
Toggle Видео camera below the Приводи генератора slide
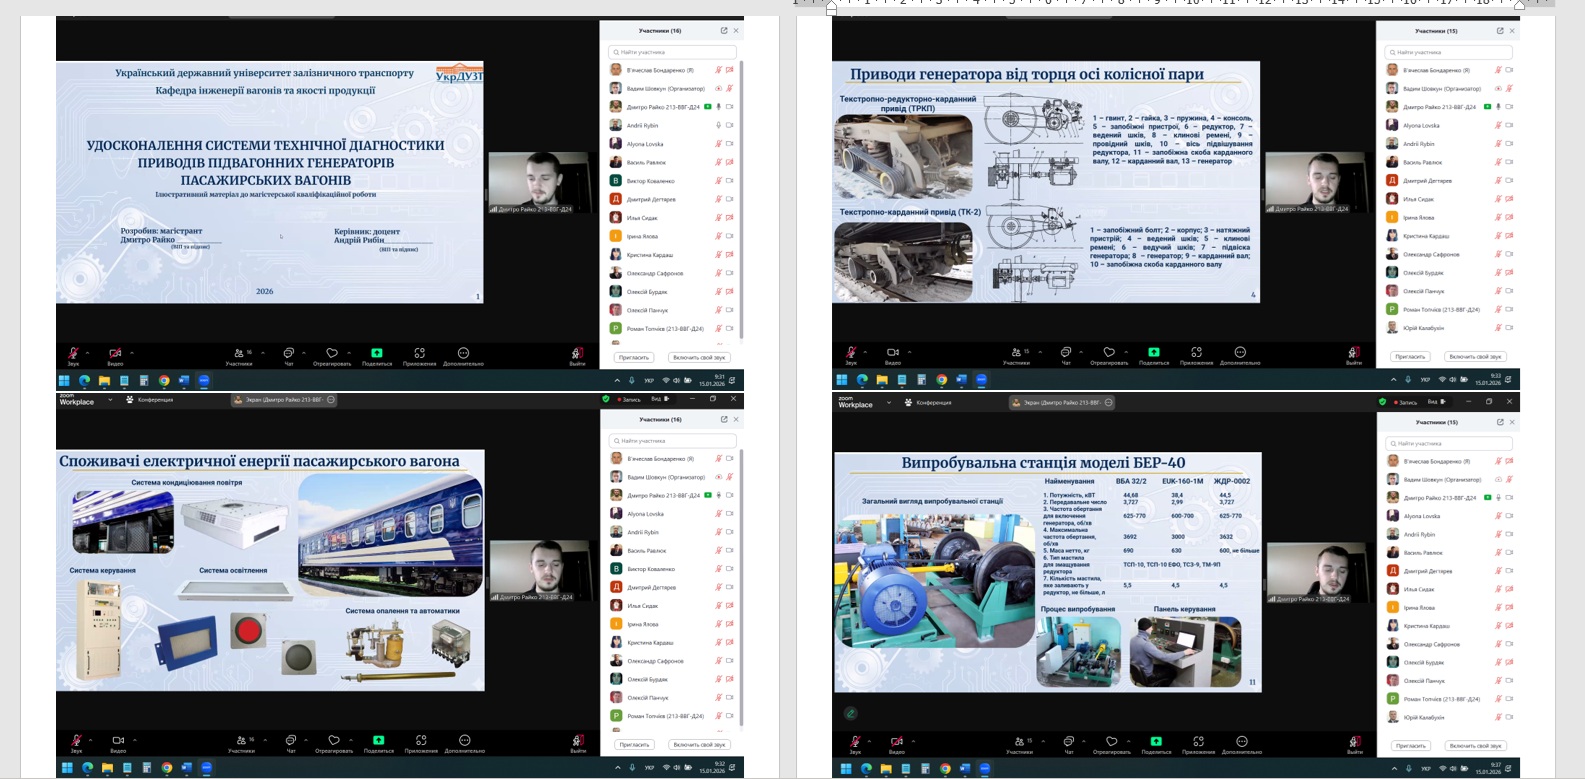pyautogui.click(x=893, y=353)
